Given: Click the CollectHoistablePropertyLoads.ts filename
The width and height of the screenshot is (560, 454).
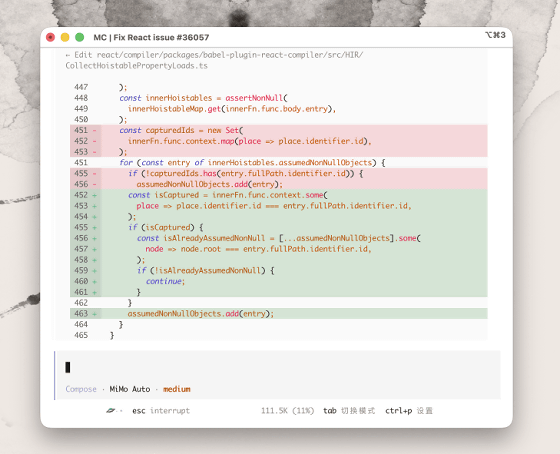Looking at the screenshot, I should [x=136, y=66].
